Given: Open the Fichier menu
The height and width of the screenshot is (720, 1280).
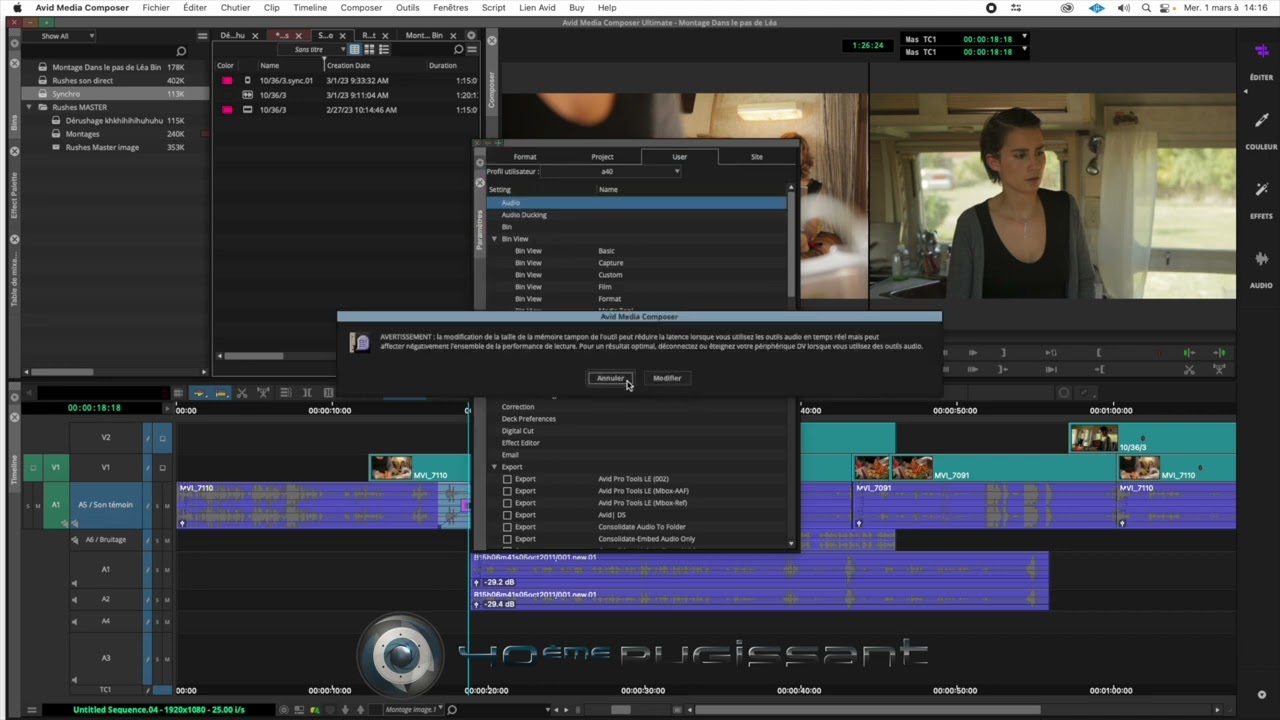Looking at the screenshot, I should [156, 7].
